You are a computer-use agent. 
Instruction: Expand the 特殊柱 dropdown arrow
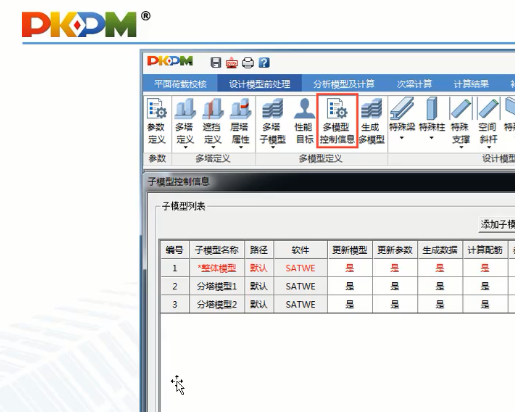click(x=431, y=138)
